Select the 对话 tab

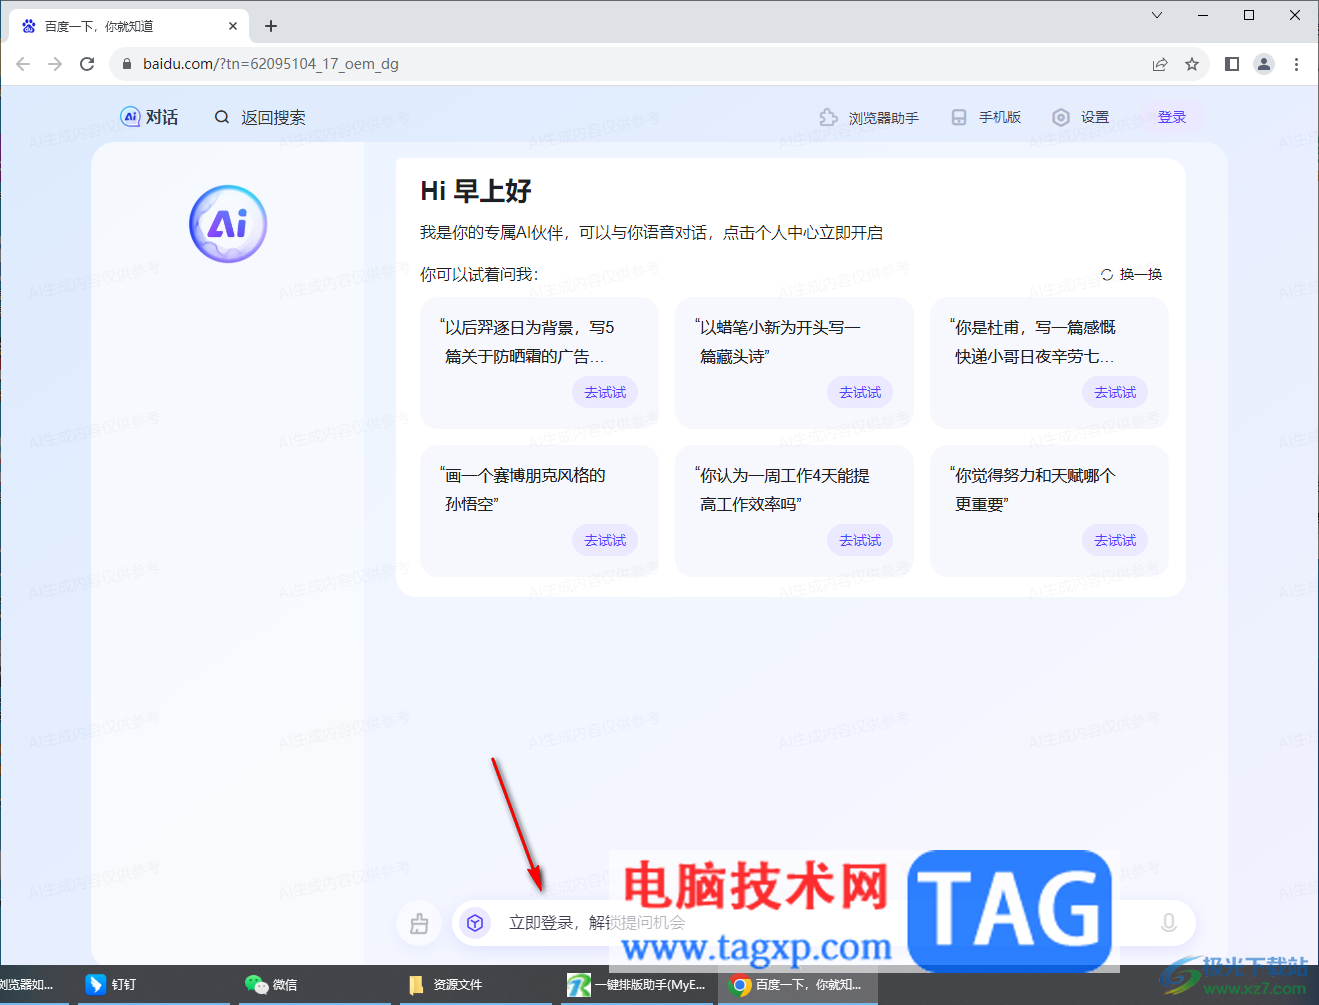click(149, 117)
